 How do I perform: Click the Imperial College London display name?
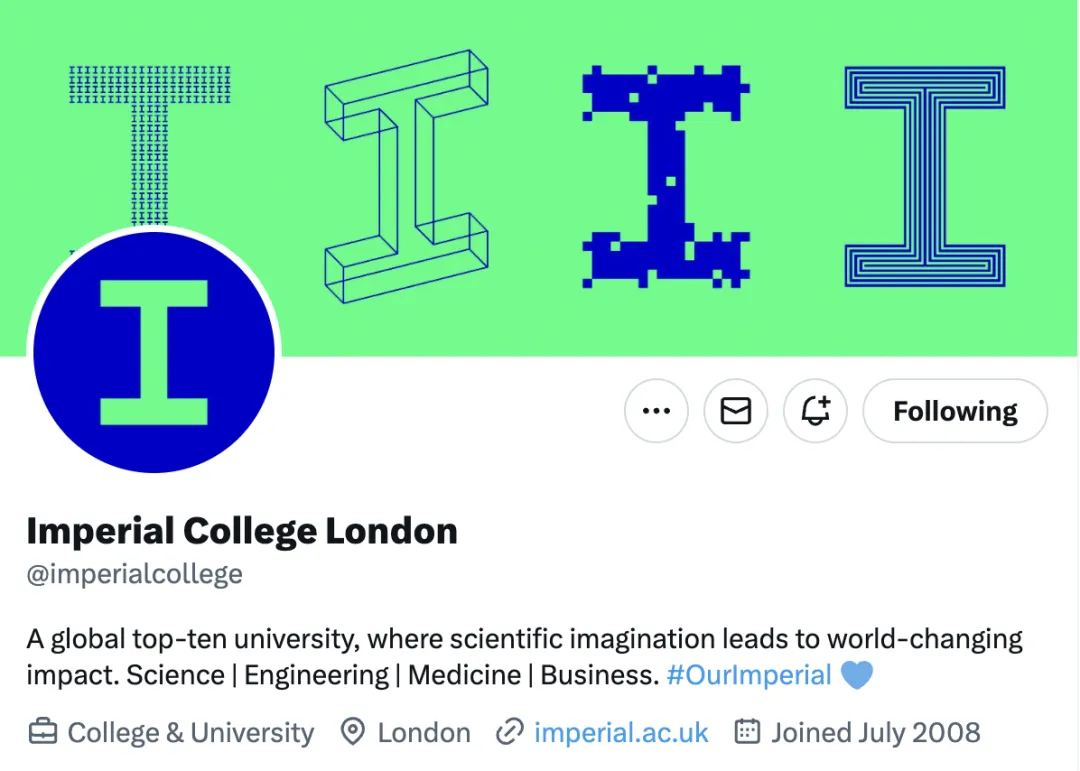point(242,530)
